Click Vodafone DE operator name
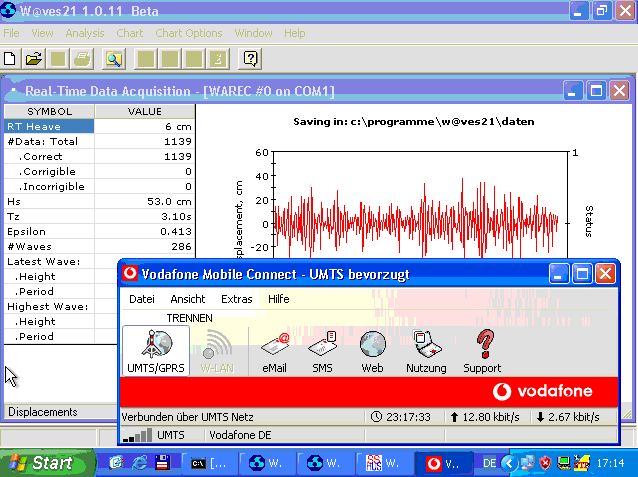This screenshot has width=638, height=477. click(240, 435)
